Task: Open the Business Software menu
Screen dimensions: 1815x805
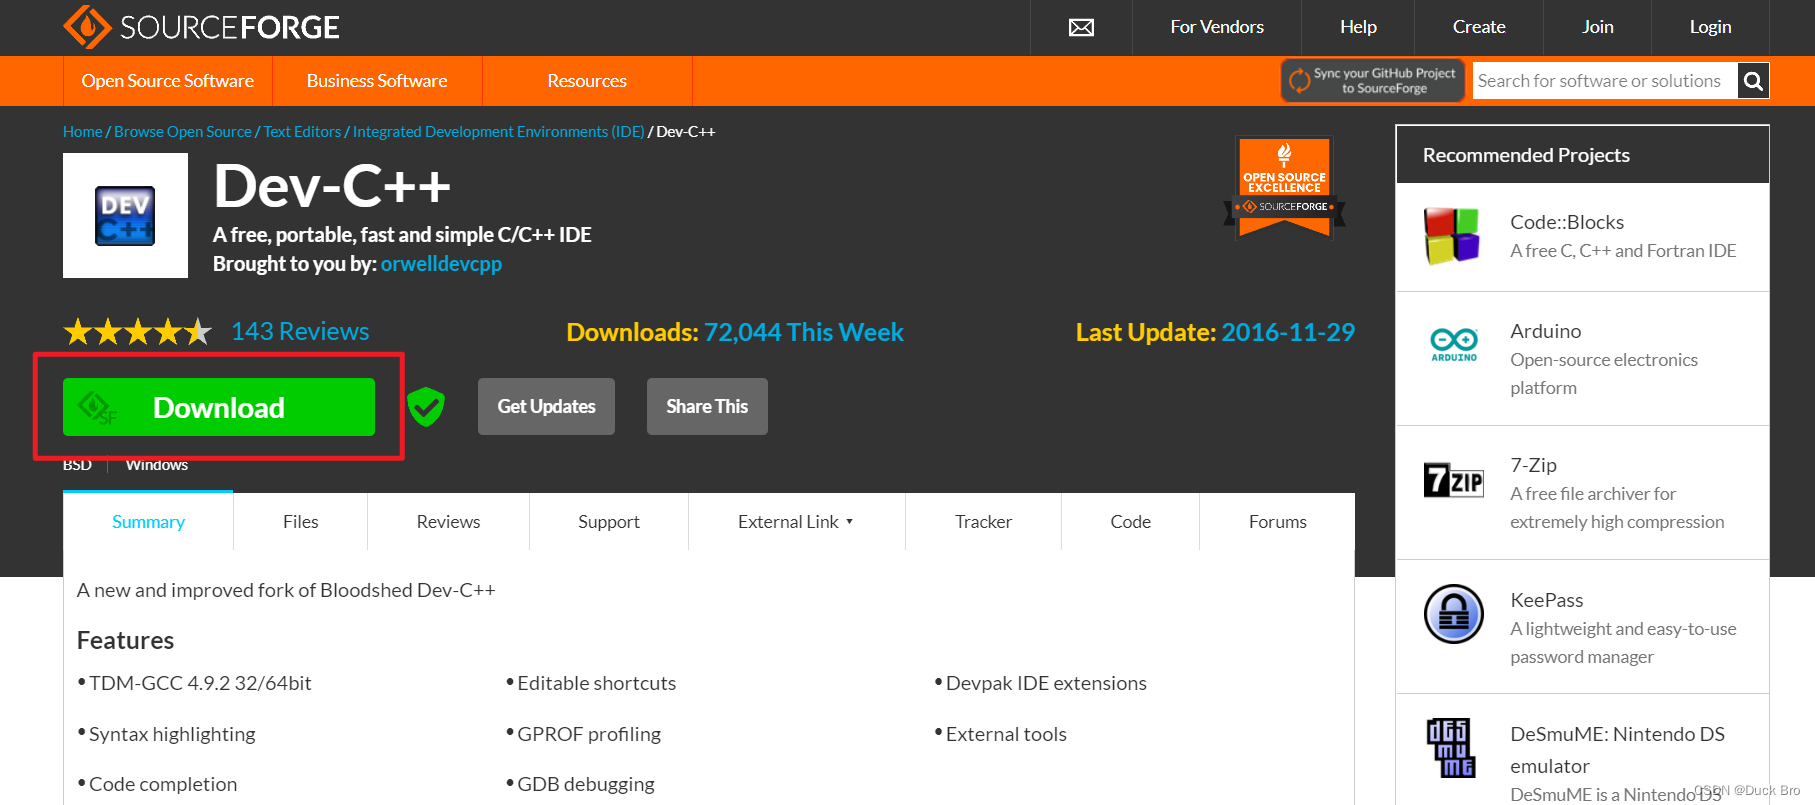Action: pyautogui.click(x=377, y=81)
